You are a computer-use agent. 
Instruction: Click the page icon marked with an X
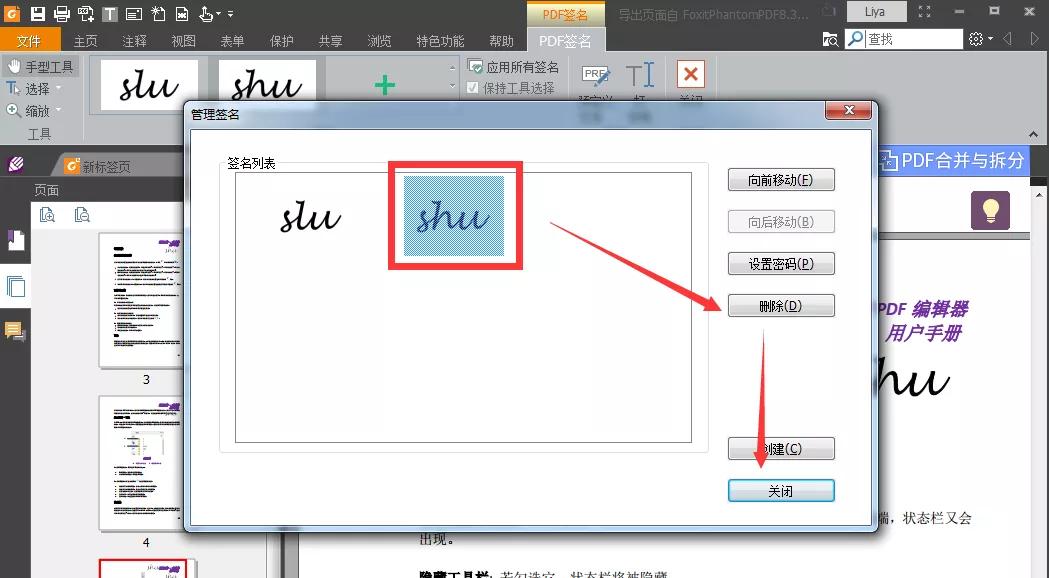tap(181, 13)
